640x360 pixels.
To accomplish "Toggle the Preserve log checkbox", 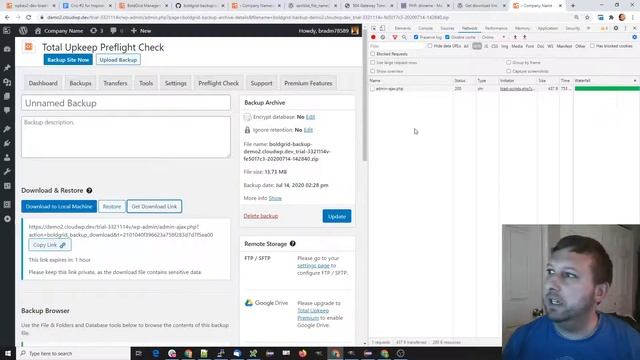I will (416, 37).
